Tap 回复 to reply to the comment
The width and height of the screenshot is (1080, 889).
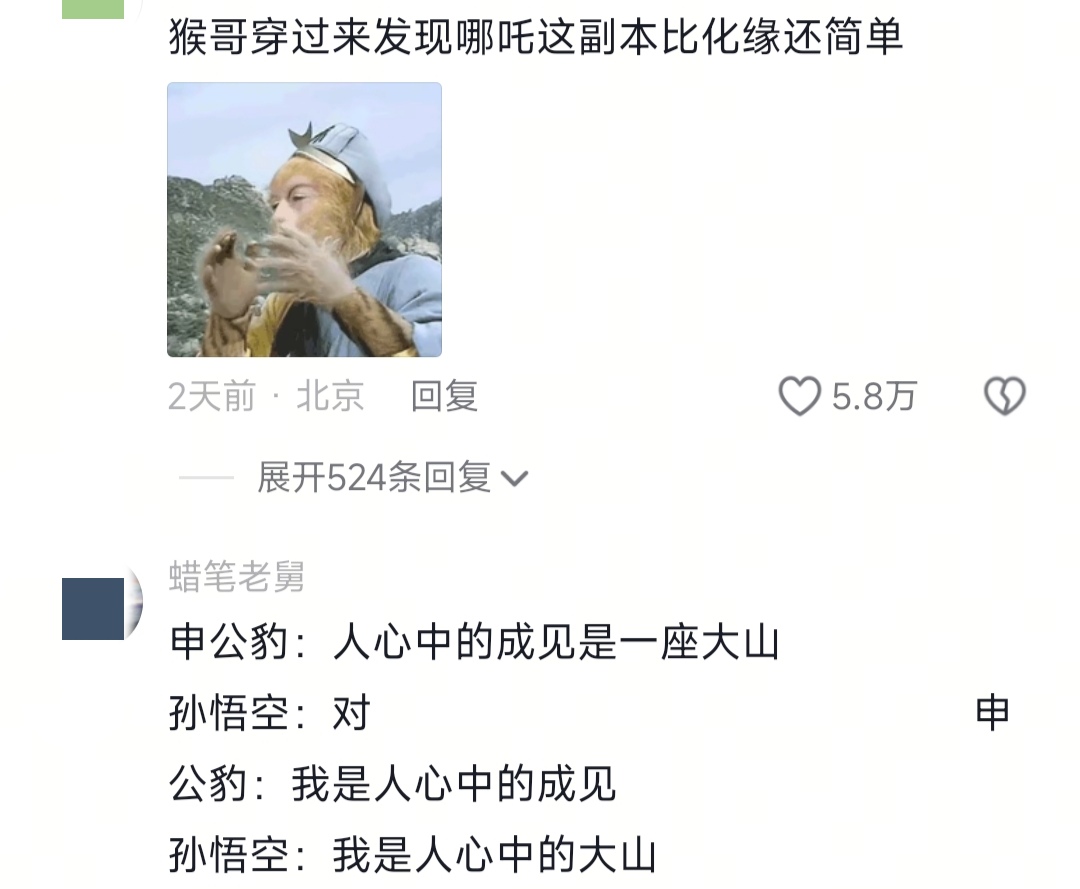pyautogui.click(x=444, y=397)
